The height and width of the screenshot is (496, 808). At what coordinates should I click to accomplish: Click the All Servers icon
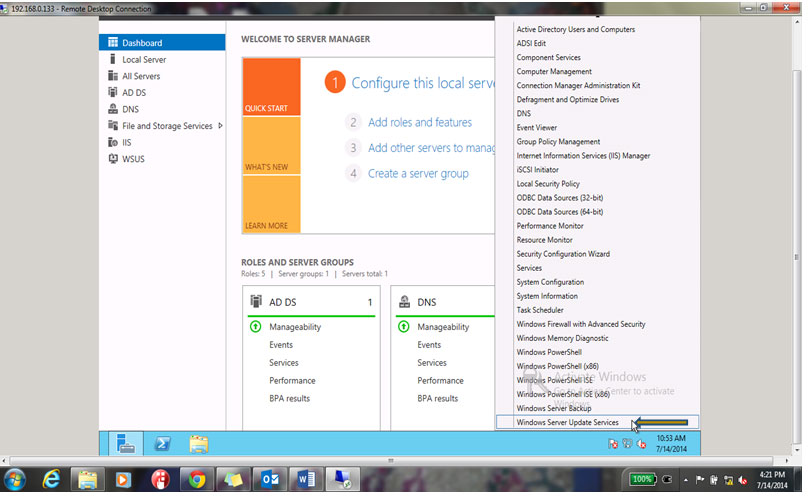(x=113, y=76)
